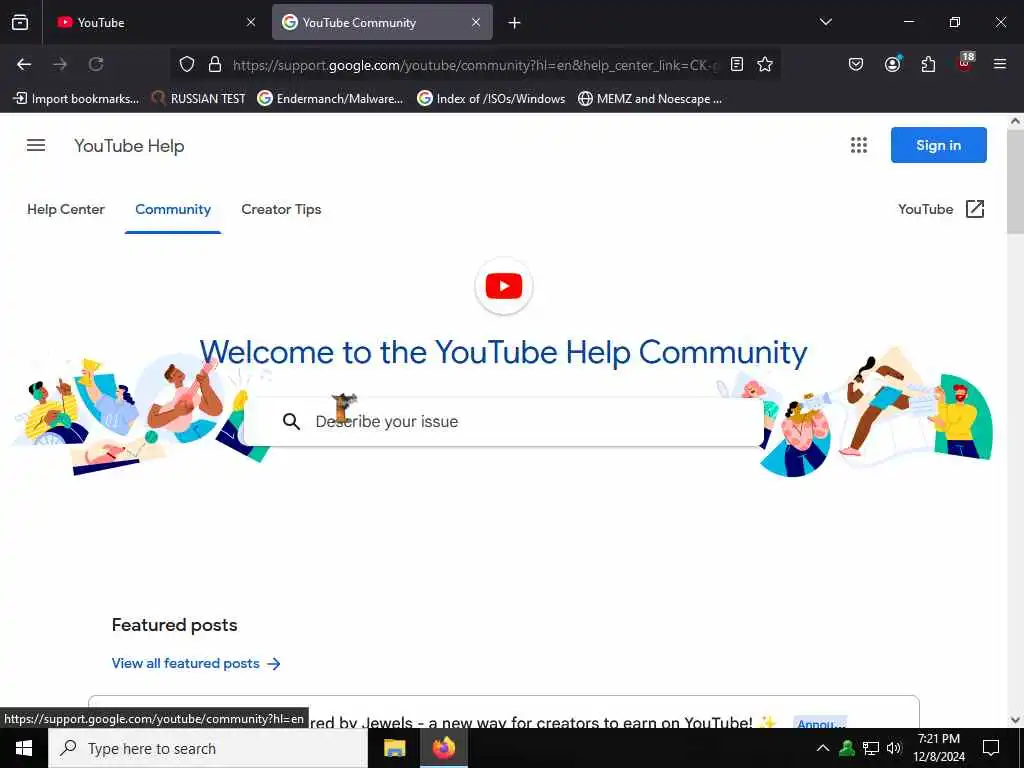The width and height of the screenshot is (1024, 768).
Task: Open the Firefox account icon
Action: click(892, 64)
